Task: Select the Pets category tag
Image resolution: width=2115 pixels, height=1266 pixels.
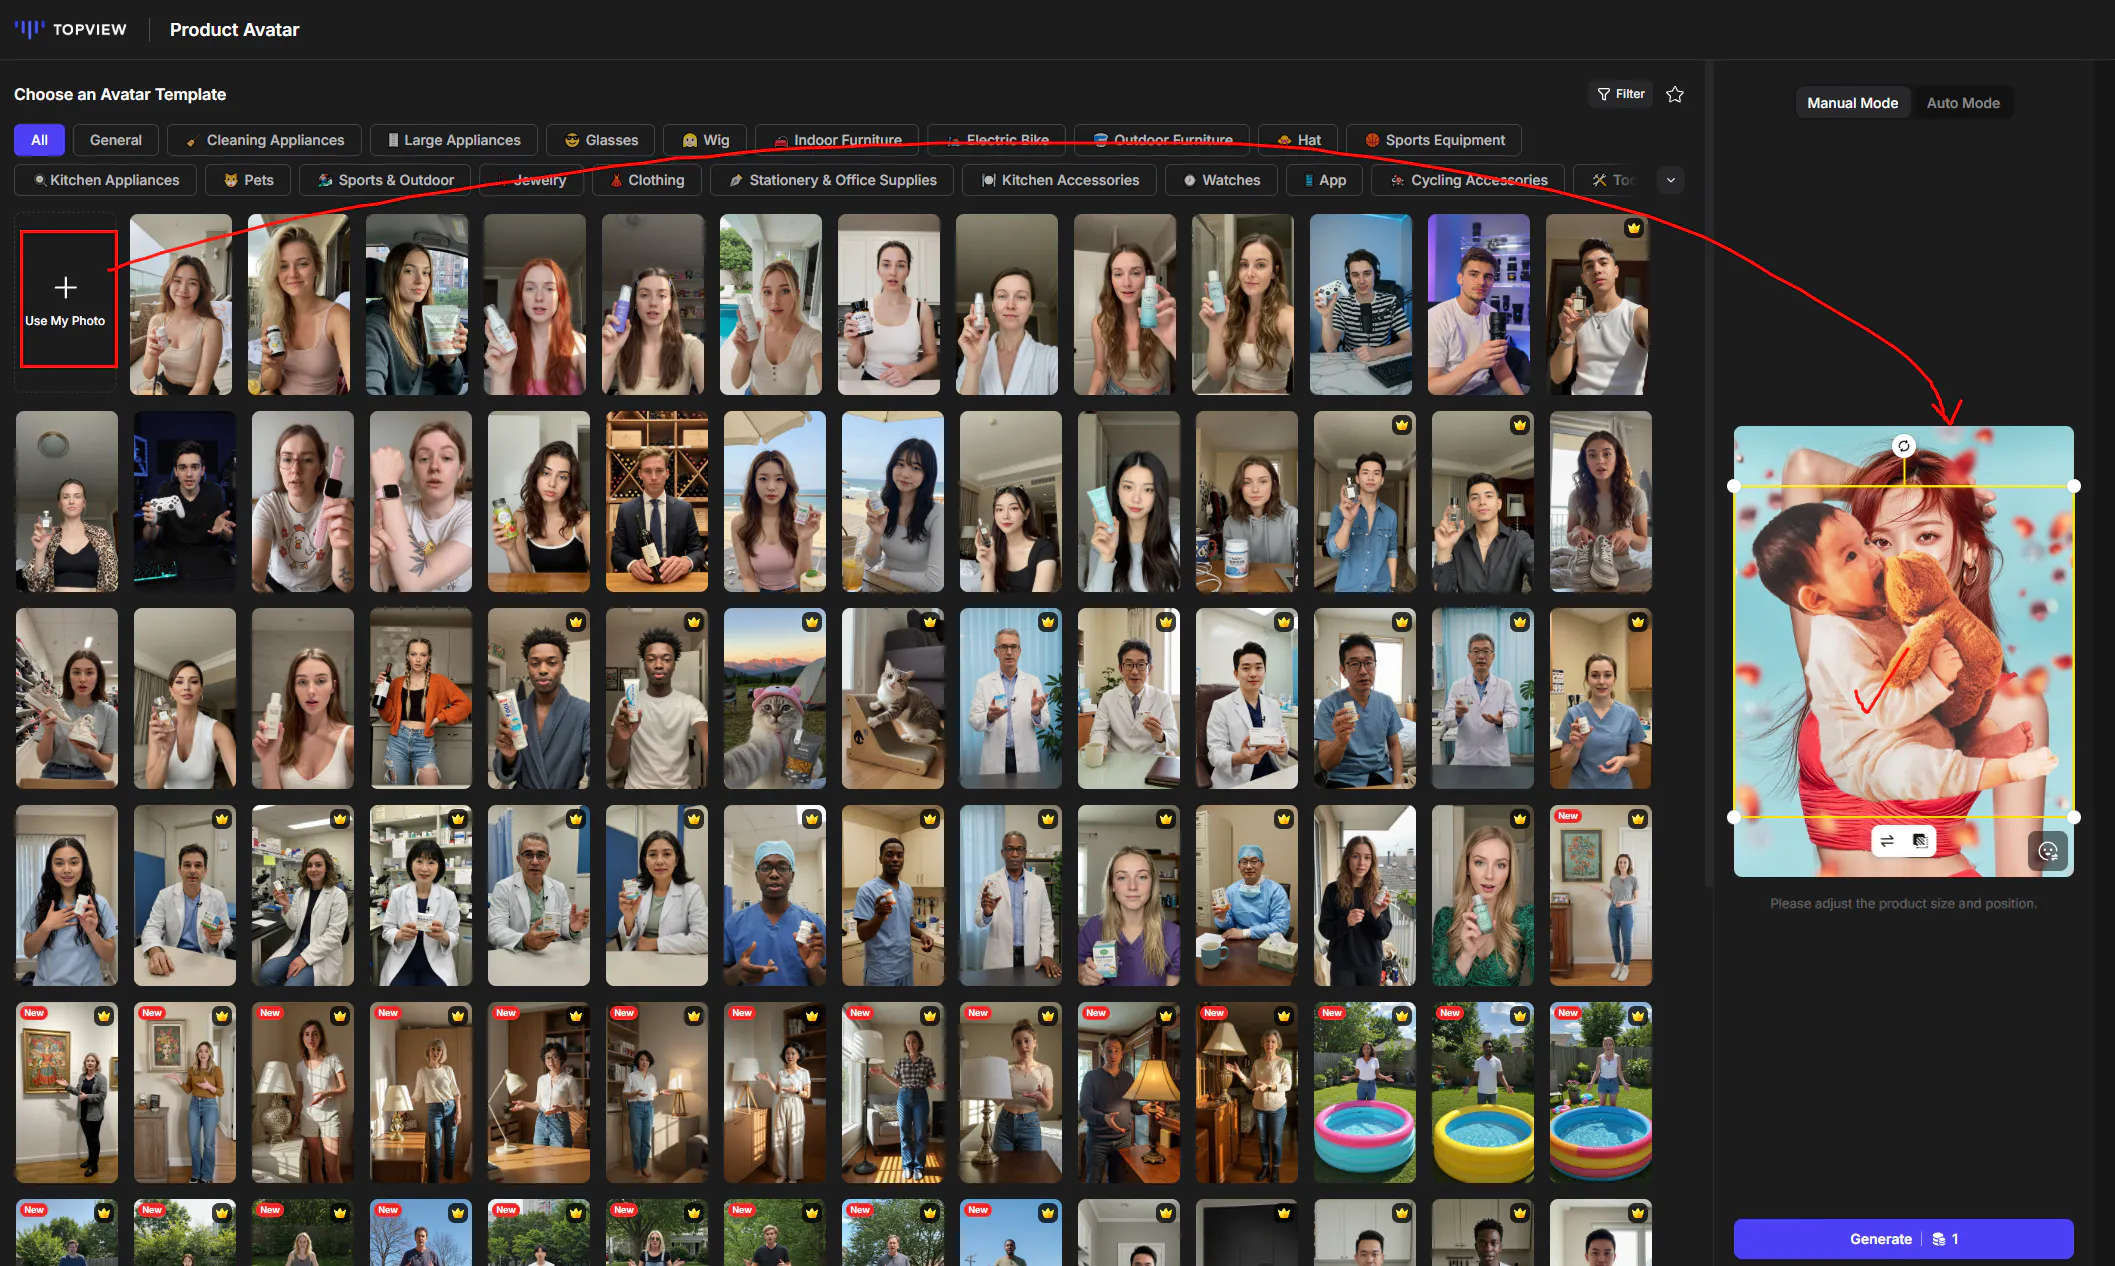Action: coord(248,180)
